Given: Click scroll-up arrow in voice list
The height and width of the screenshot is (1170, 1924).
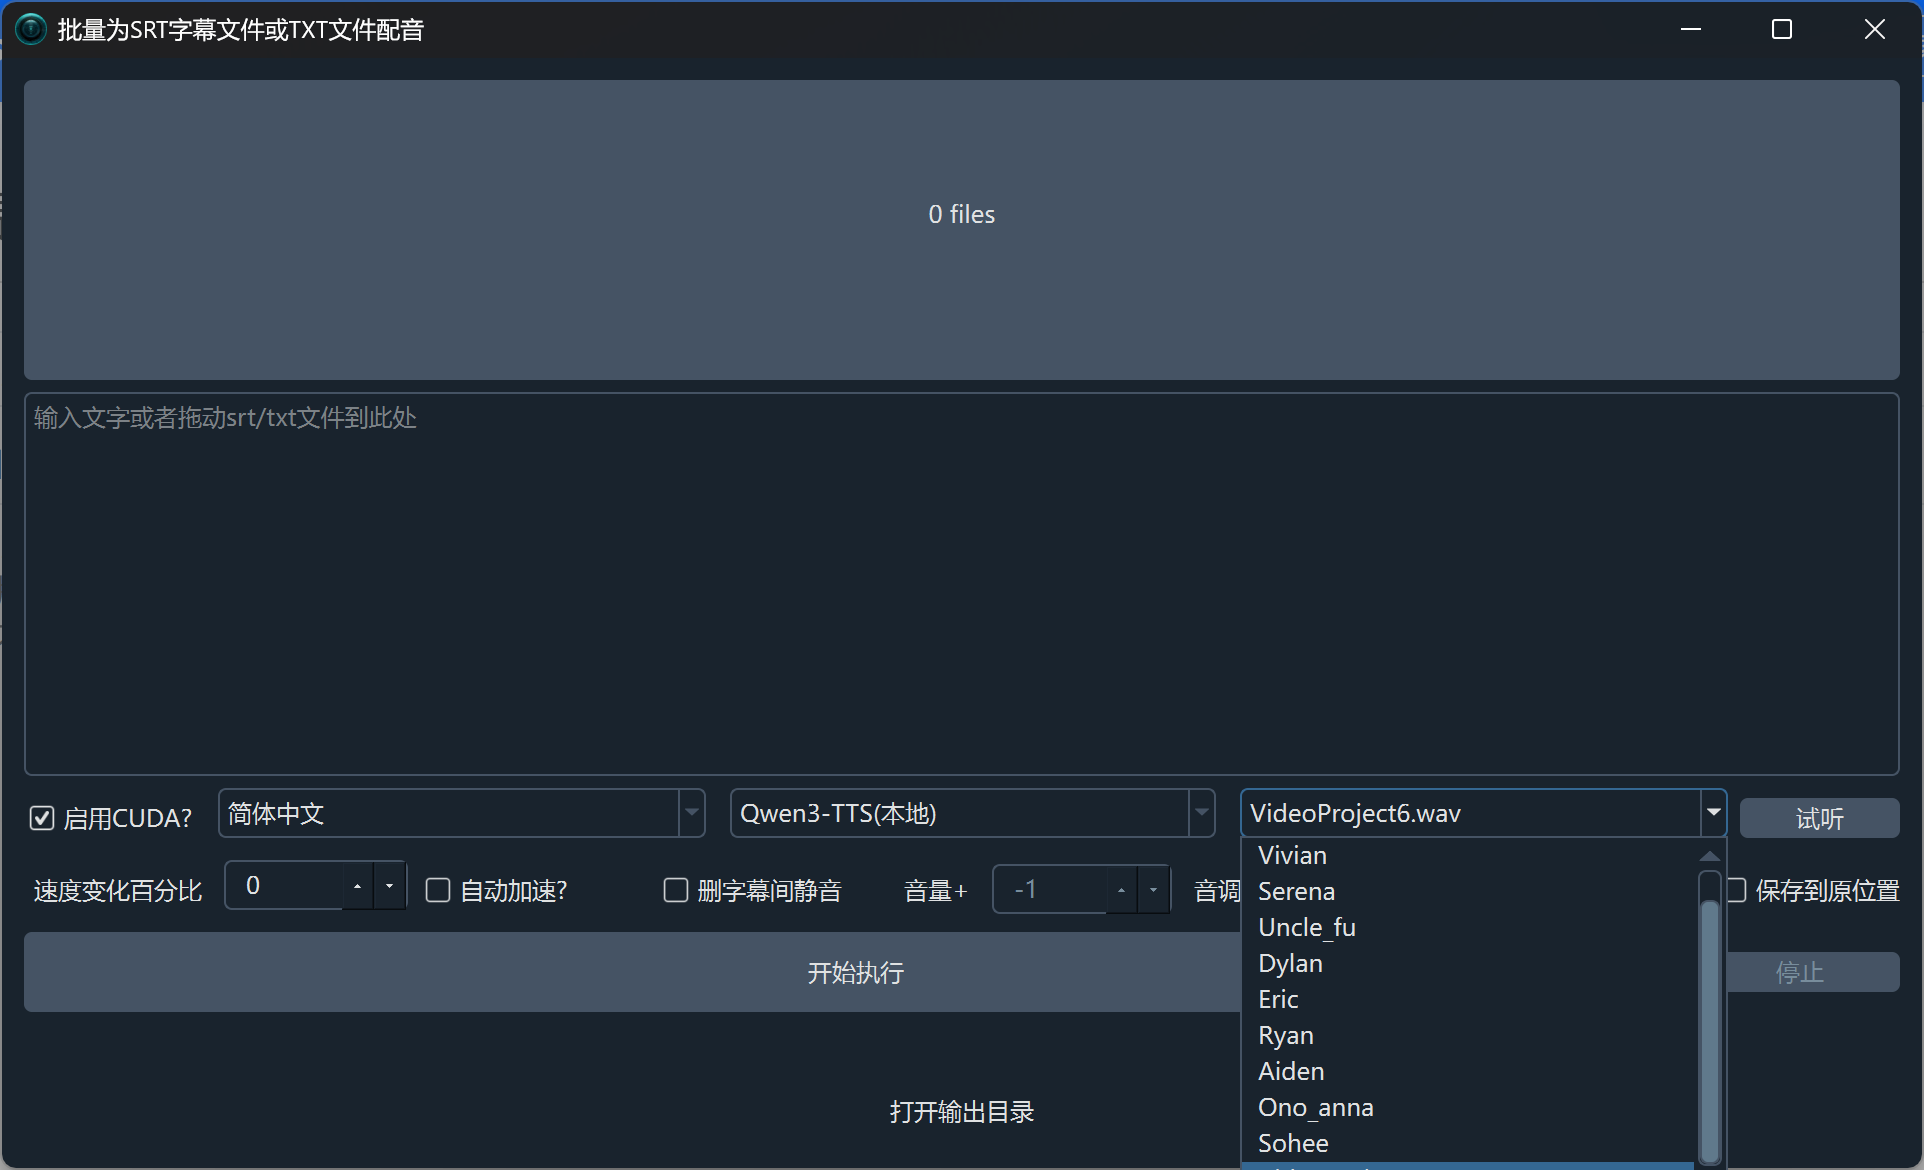Looking at the screenshot, I should click(x=1709, y=856).
